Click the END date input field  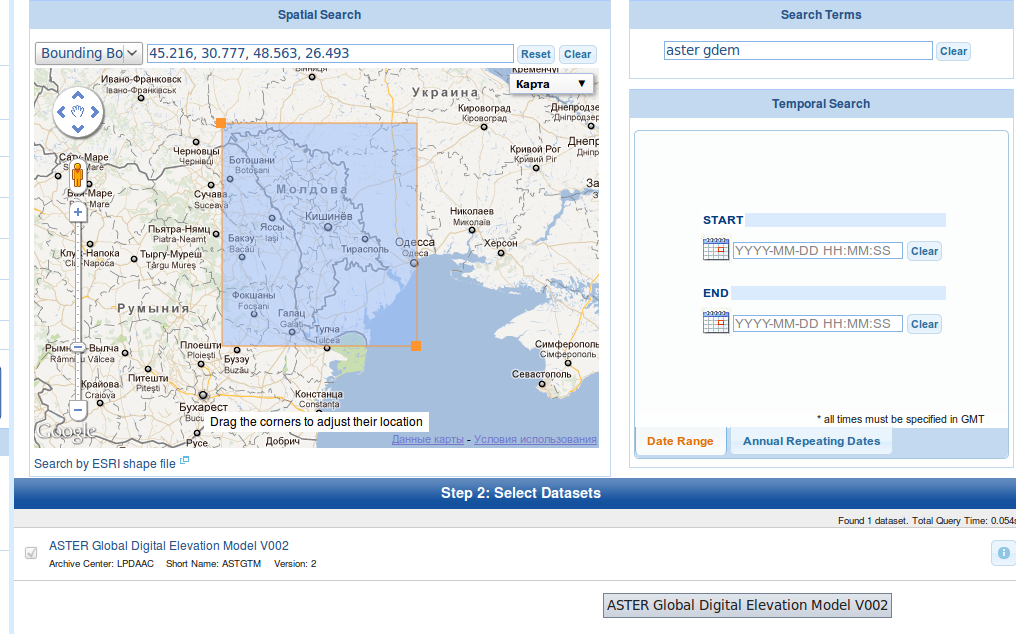(x=818, y=323)
